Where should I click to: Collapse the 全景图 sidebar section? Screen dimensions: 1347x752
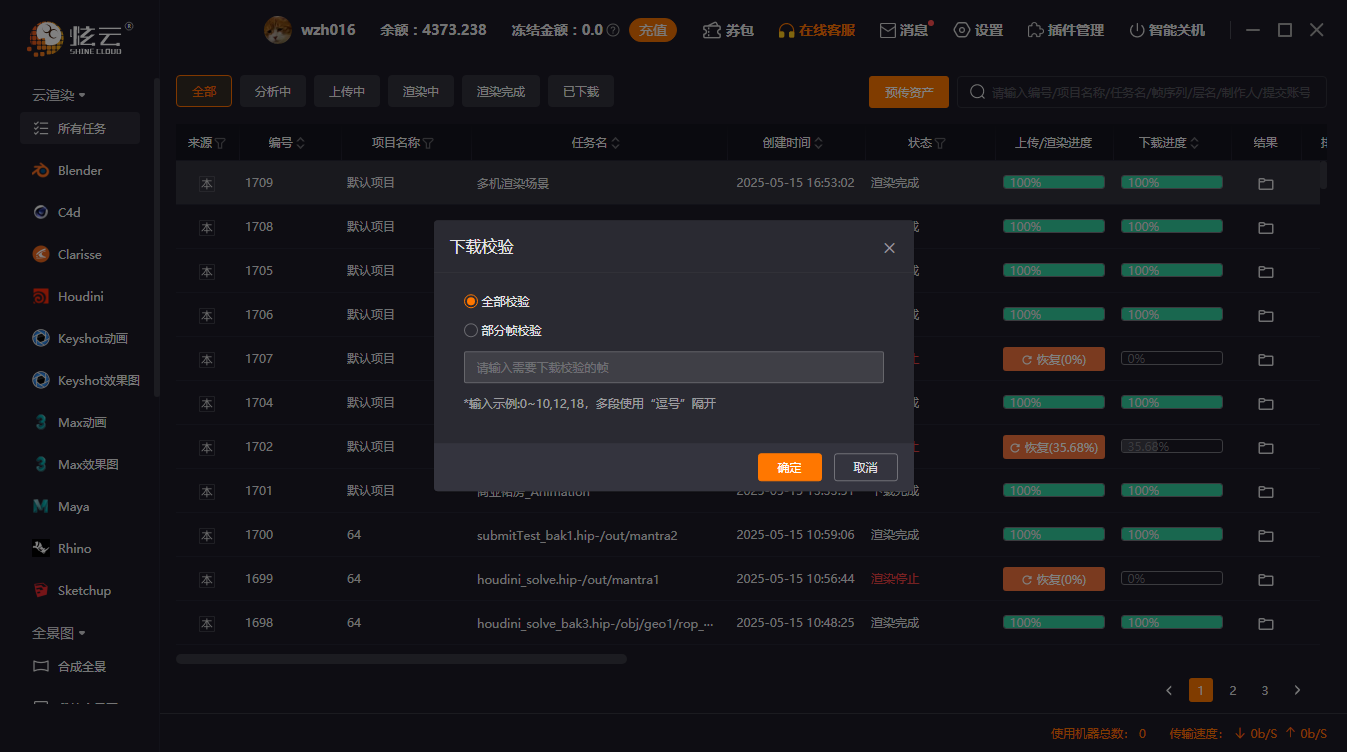coord(59,633)
